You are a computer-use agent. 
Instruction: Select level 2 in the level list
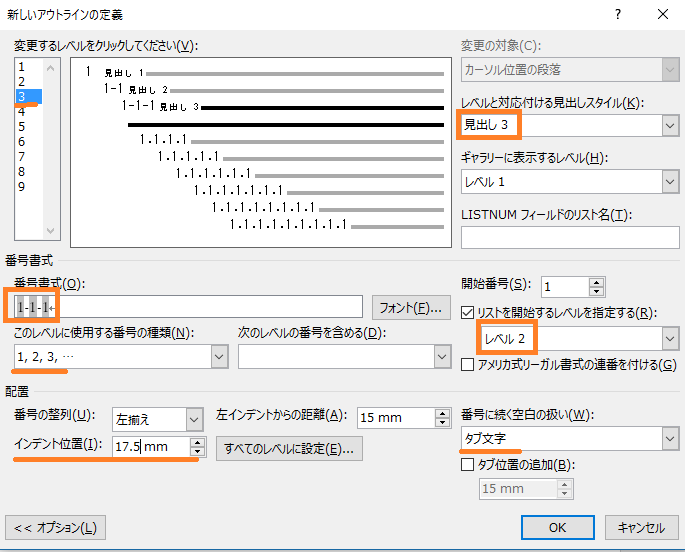point(21,82)
